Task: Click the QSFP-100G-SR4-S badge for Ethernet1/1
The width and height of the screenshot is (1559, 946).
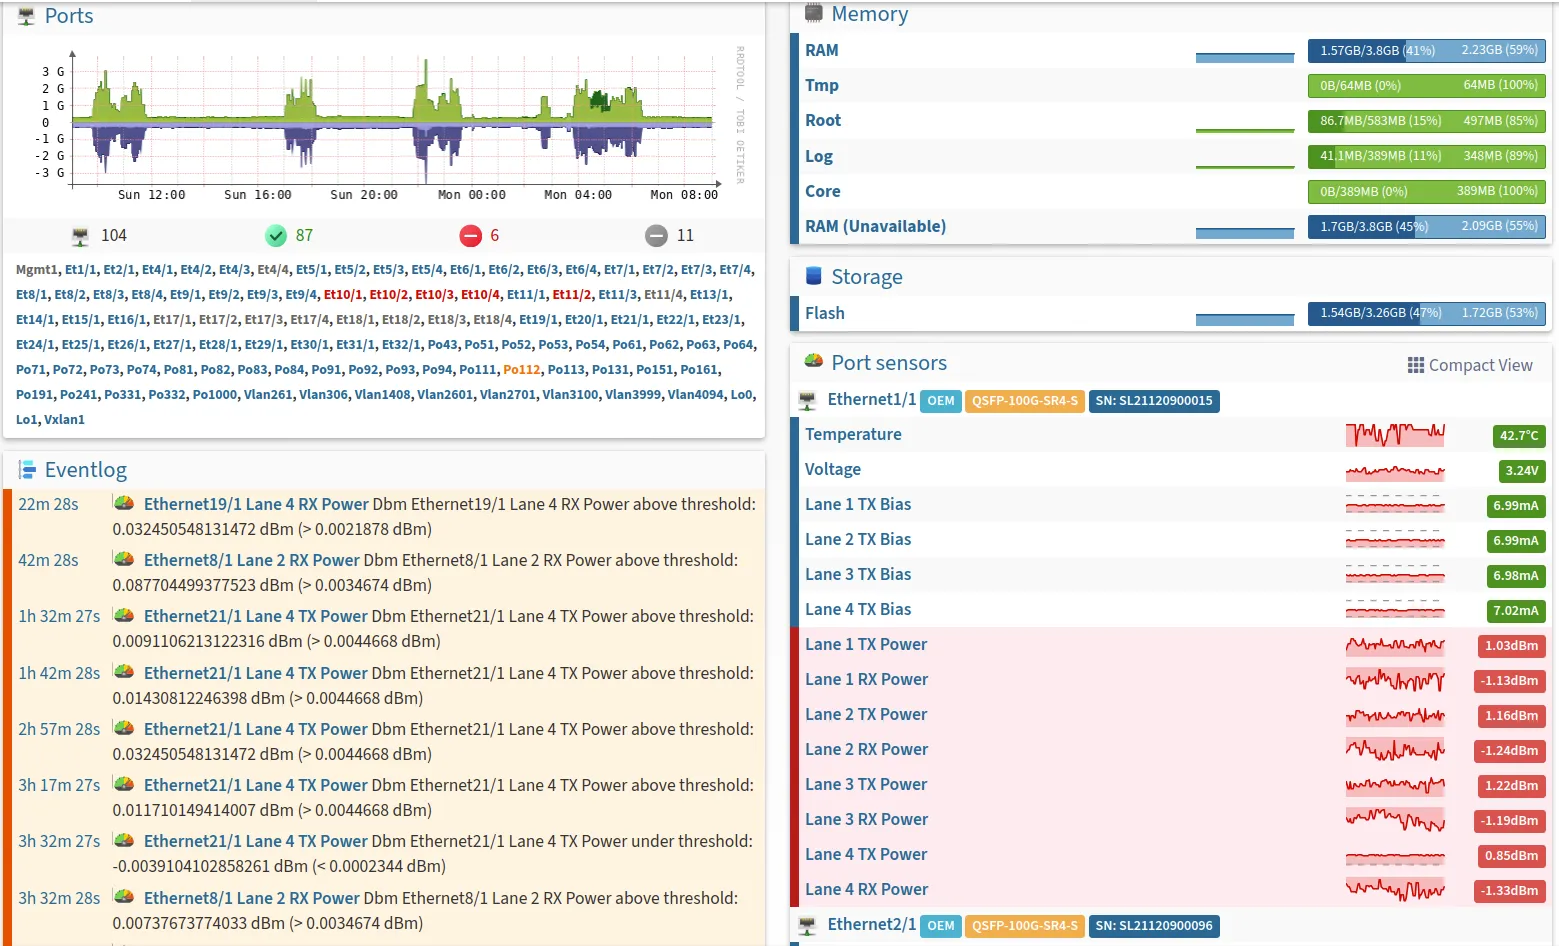Action: pyautogui.click(x=1024, y=401)
